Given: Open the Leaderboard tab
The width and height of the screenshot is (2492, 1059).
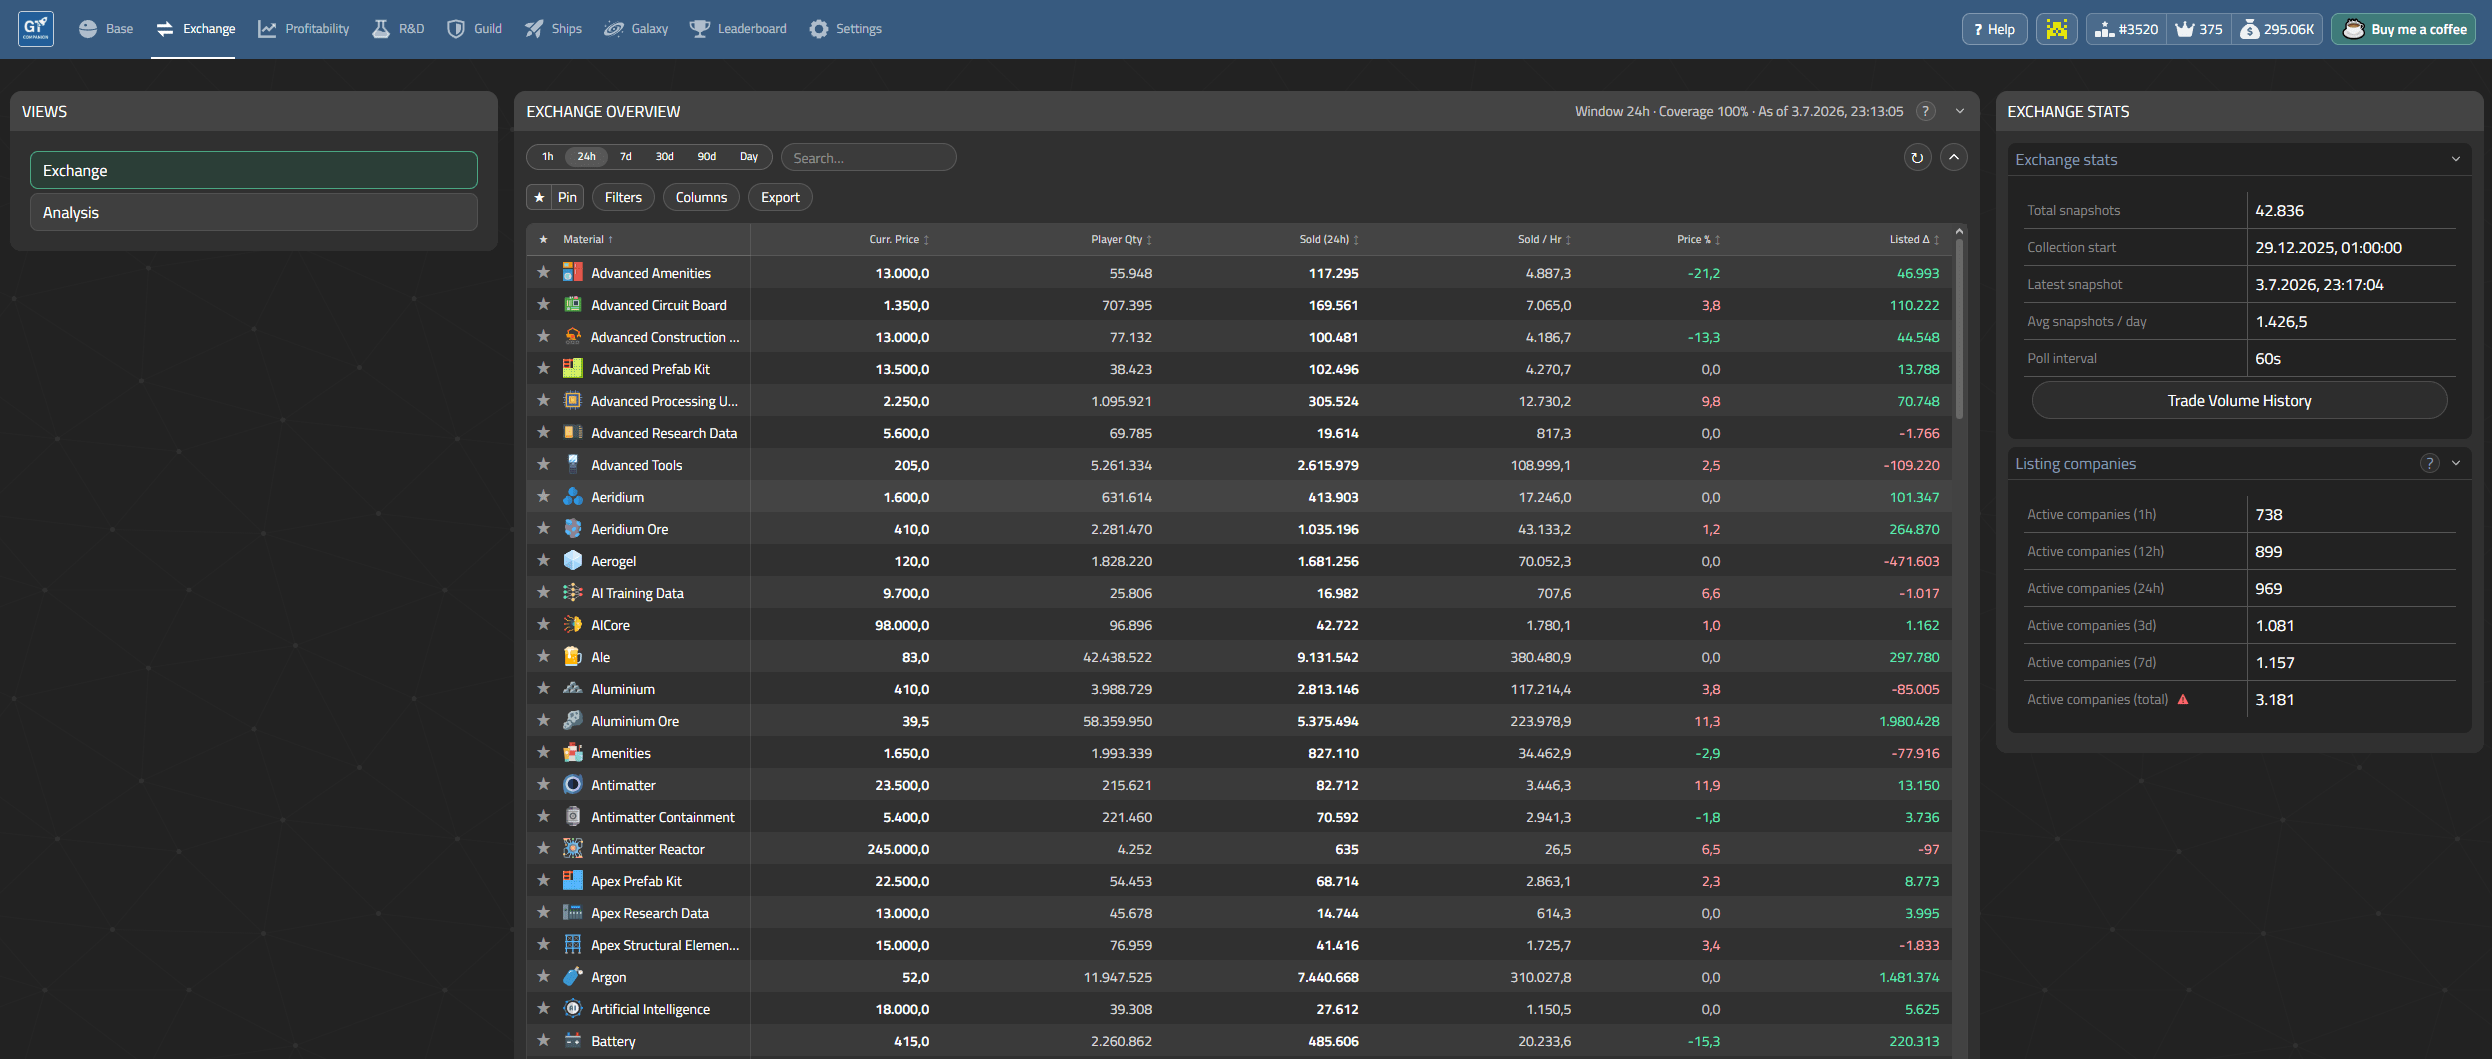Looking at the screenshot, I should pos(739,29).
